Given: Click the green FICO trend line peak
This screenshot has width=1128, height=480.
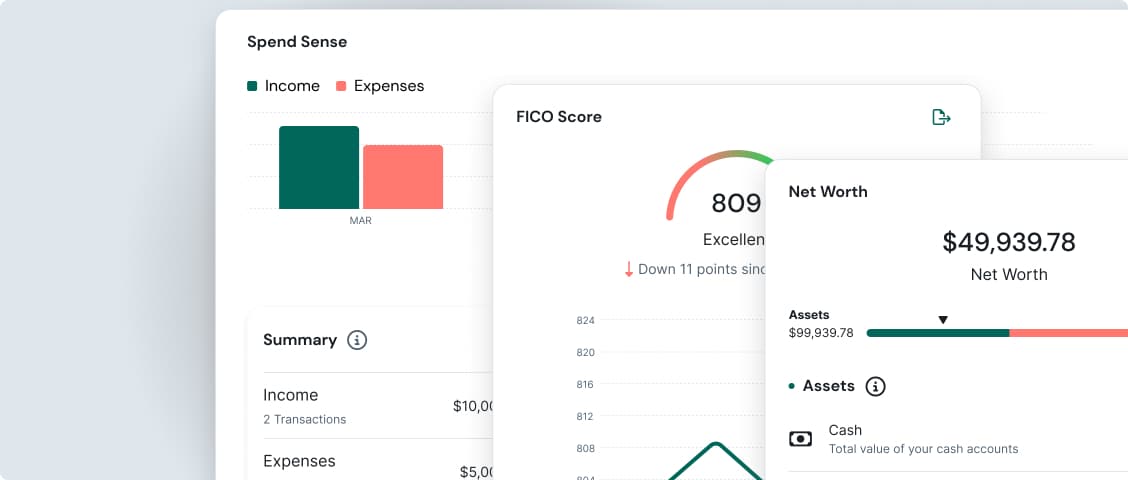Looking at the screenshot, I should [715, 444].
